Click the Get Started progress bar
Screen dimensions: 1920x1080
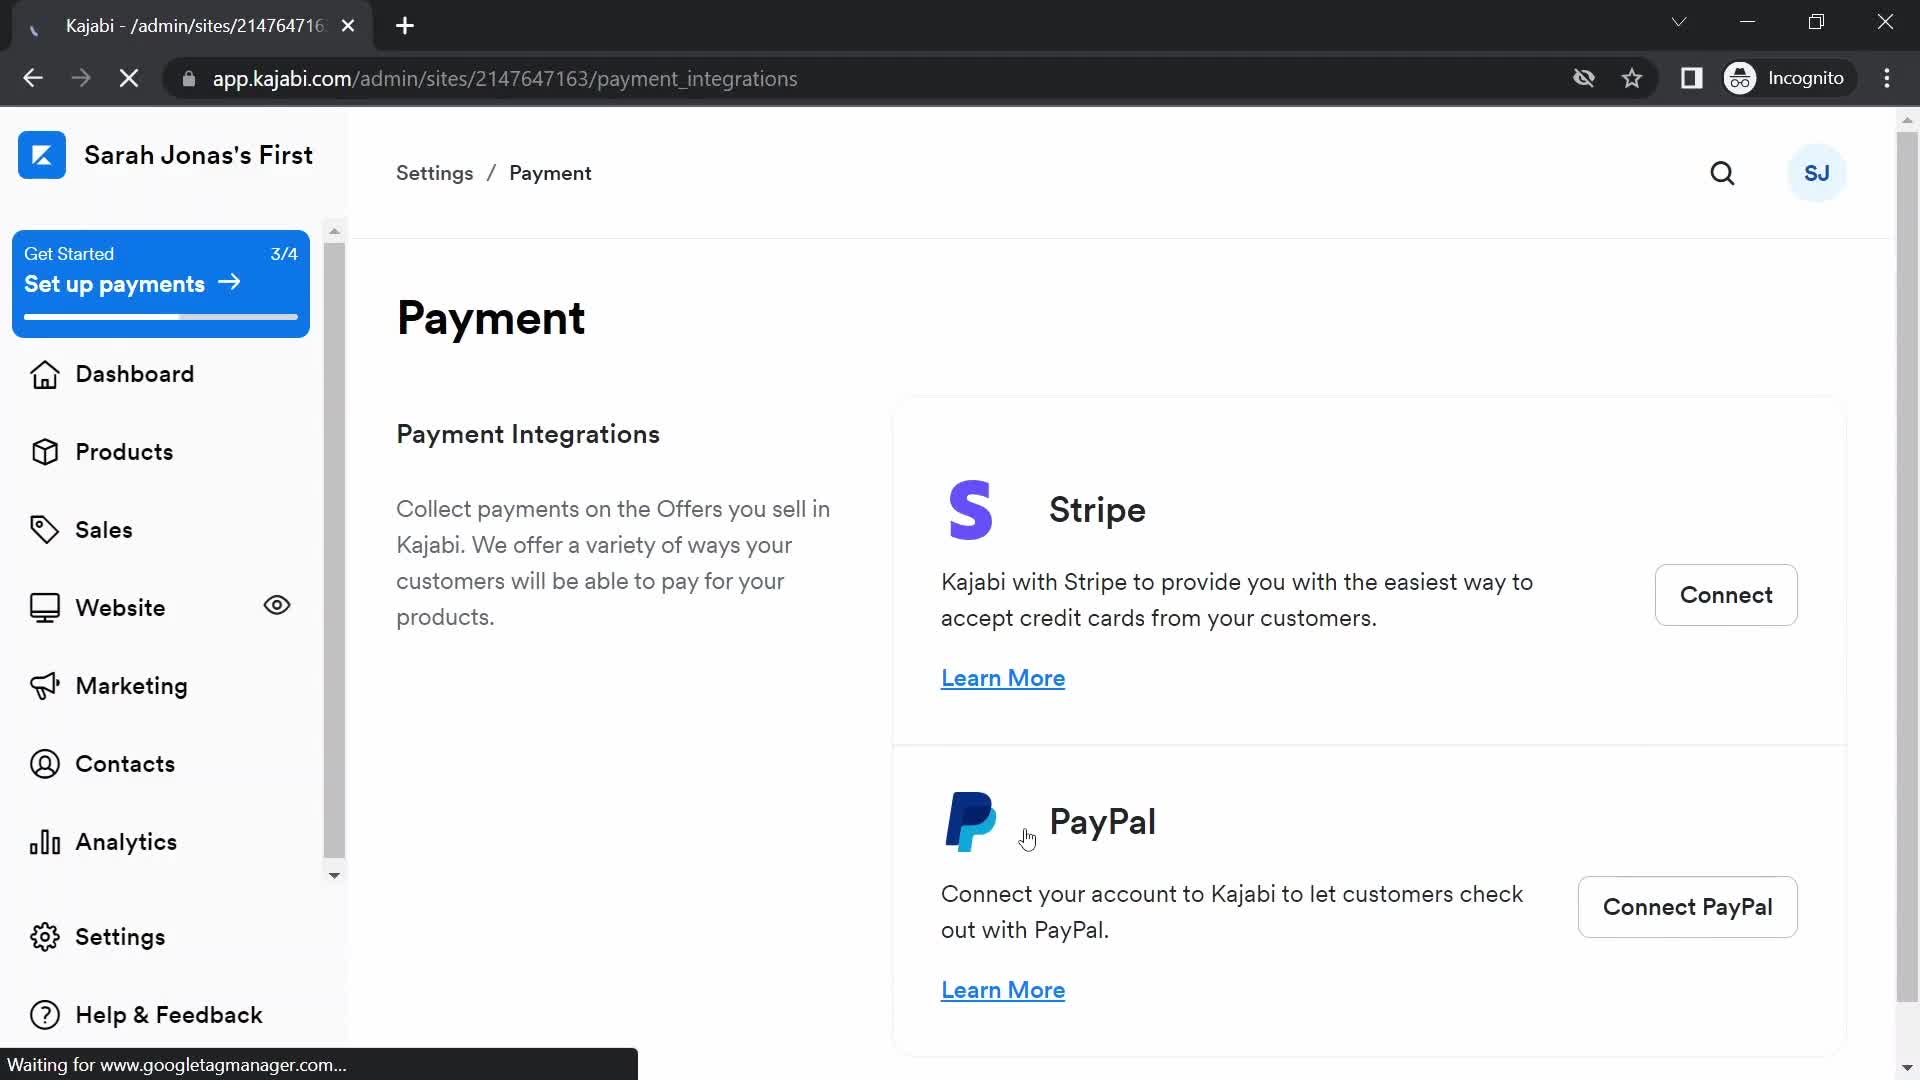161,317
